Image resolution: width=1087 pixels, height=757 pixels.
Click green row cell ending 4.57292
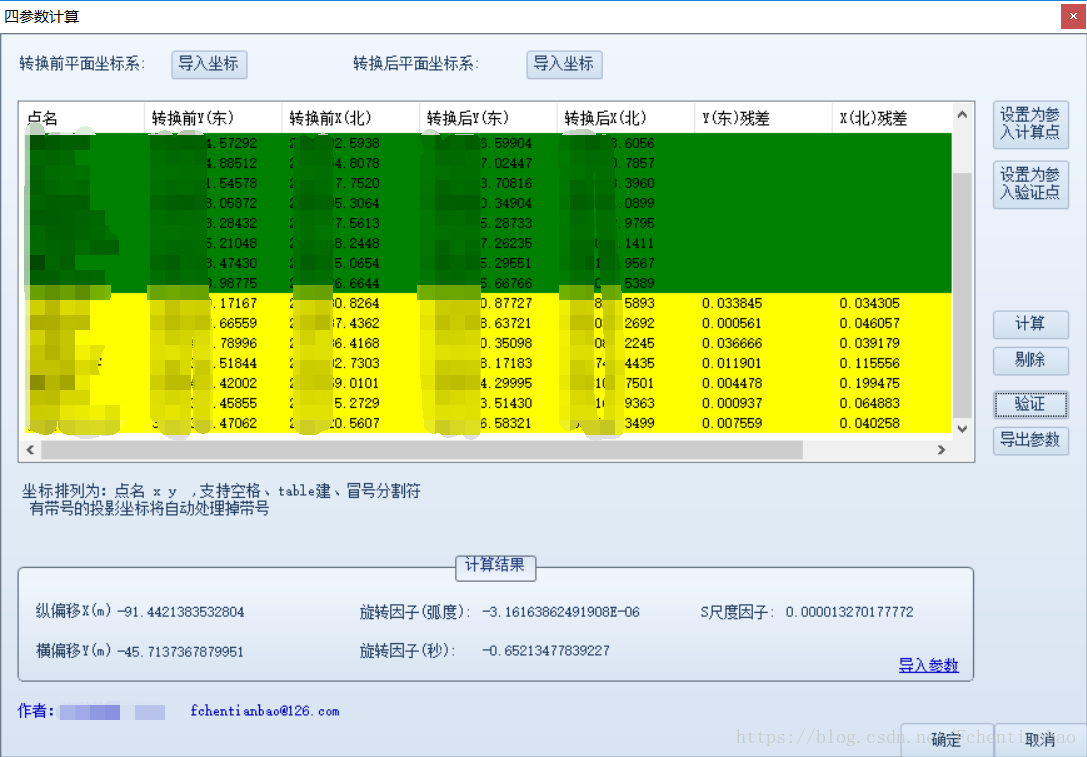click(232, 143)
